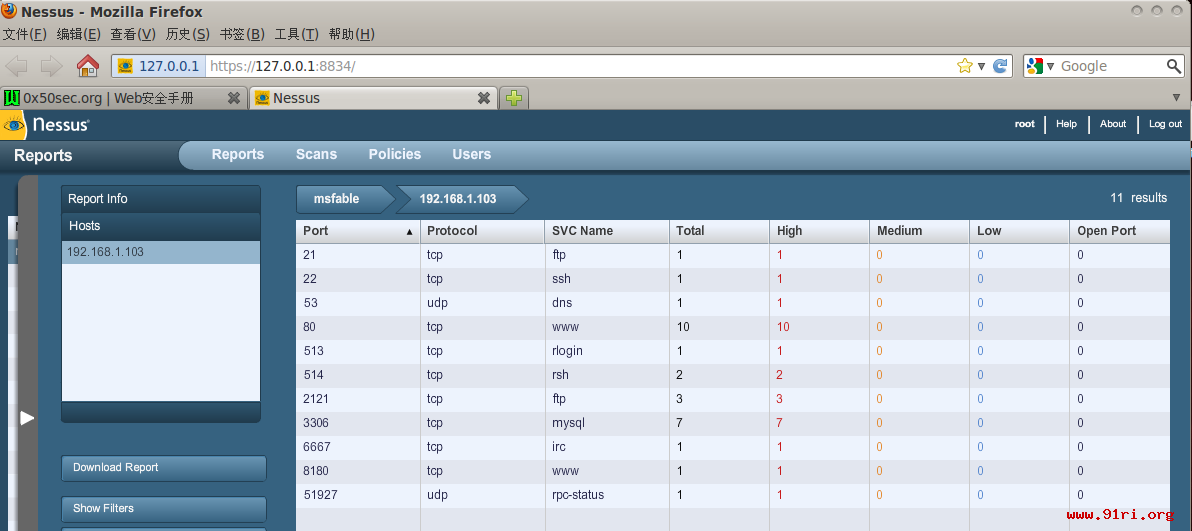
Task: Open the 帮助(H) menu
Action: 352,34
